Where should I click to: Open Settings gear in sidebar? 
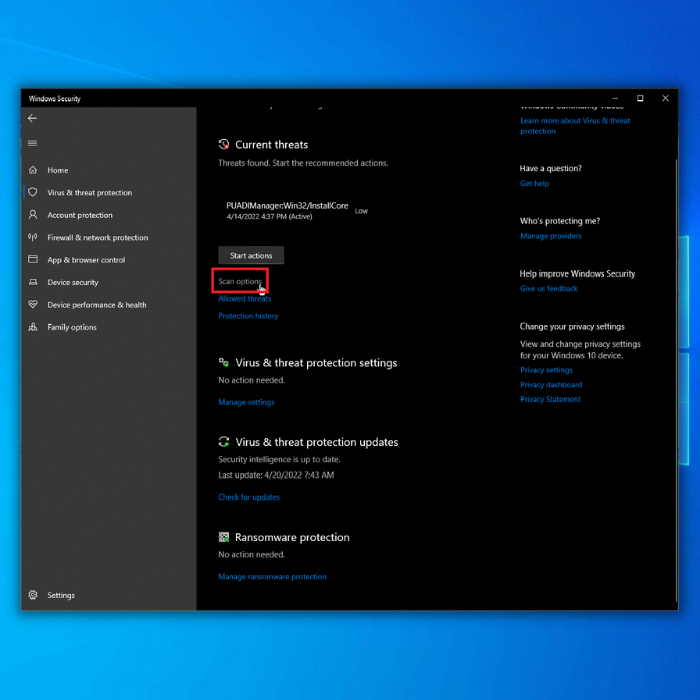33,595
